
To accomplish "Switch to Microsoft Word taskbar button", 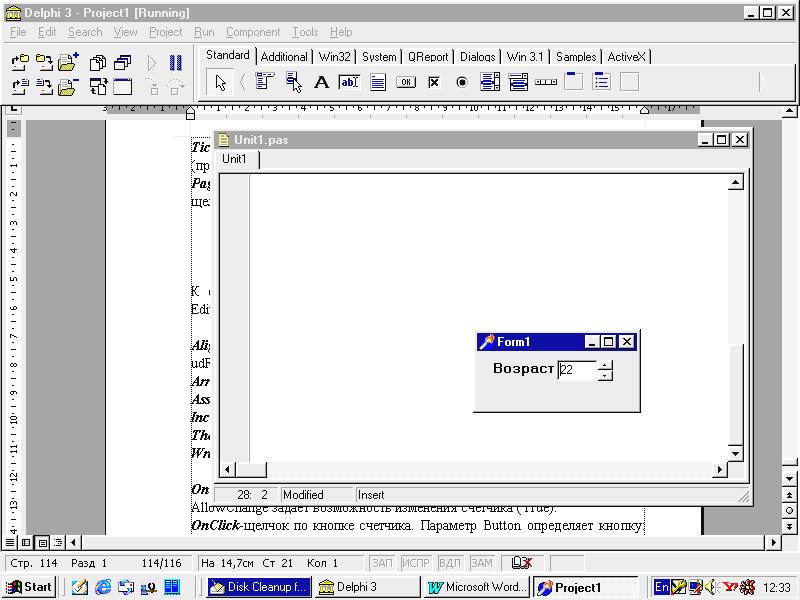I will (477, 587).
